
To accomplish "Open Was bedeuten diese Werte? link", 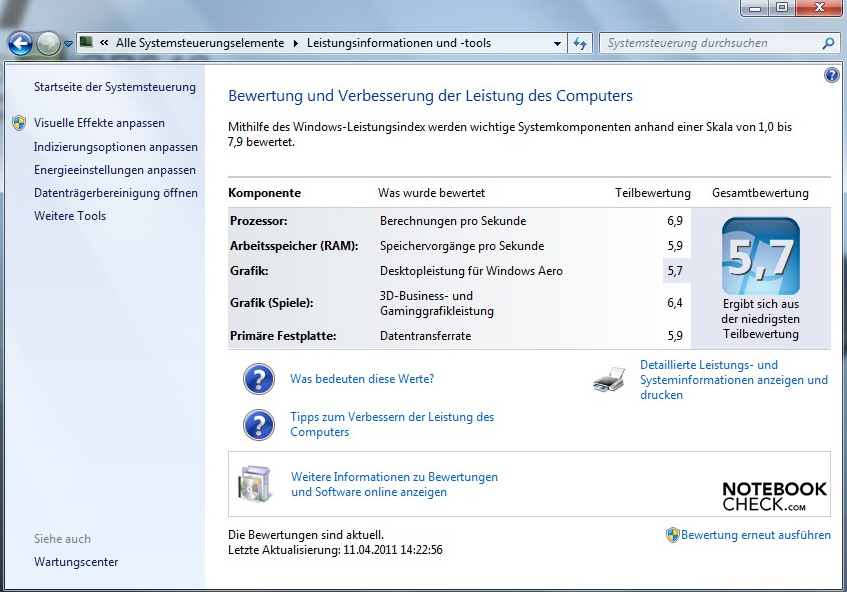I will click(362, 379).
